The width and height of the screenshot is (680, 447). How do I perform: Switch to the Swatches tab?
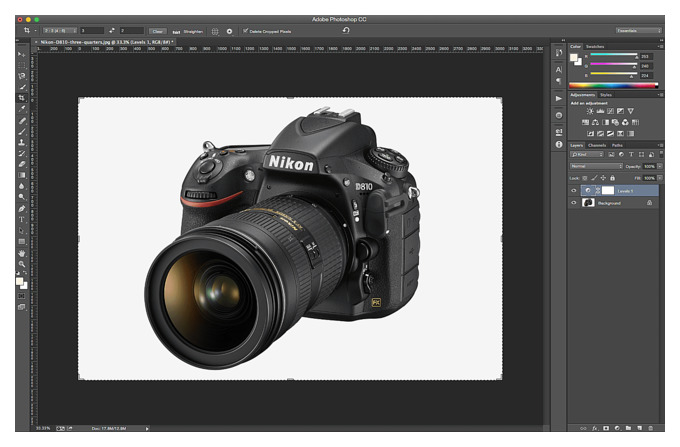(x=595, y=46)
